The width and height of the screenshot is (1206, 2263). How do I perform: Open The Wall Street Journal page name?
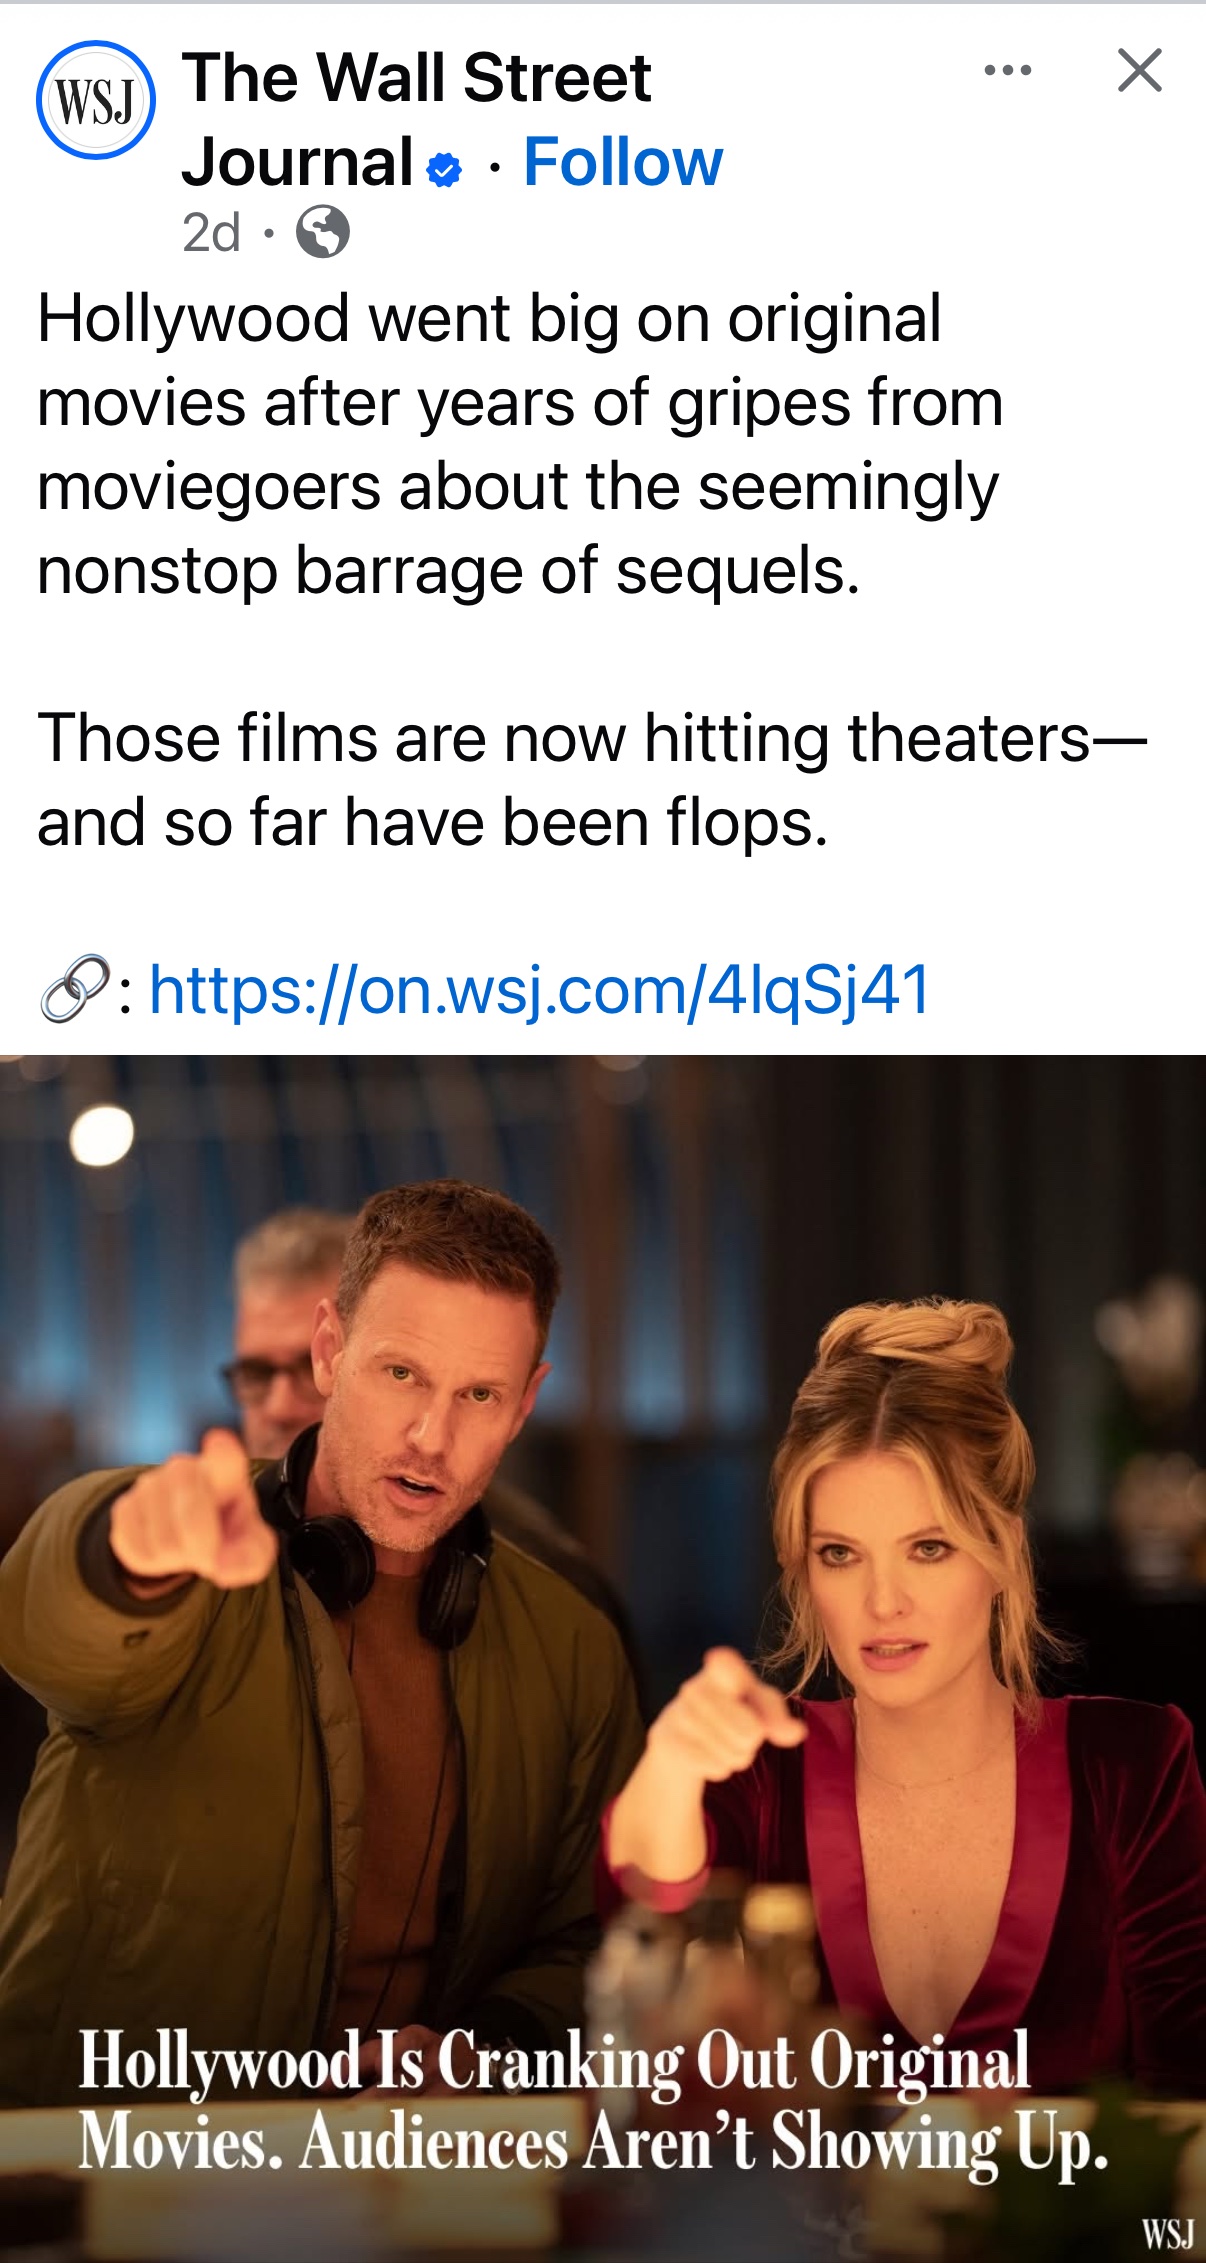point(417,119)
